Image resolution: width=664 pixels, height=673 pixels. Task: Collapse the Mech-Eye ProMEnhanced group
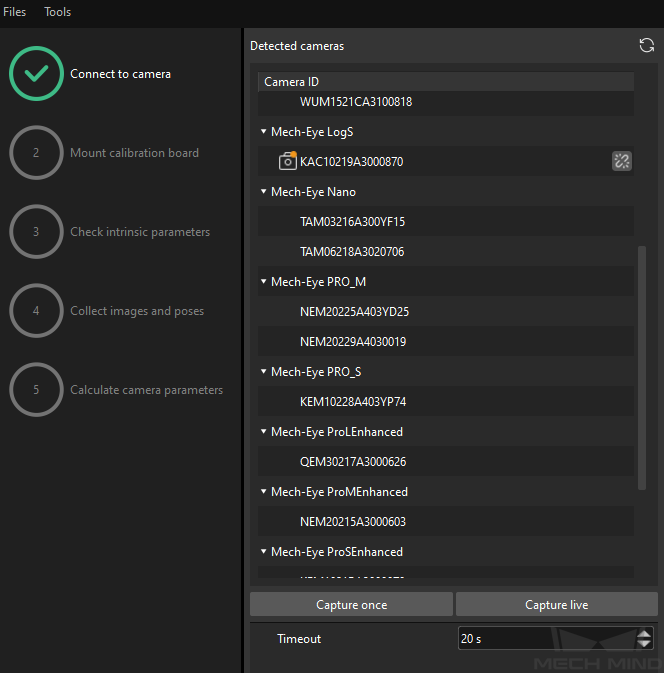pos(264,491)
